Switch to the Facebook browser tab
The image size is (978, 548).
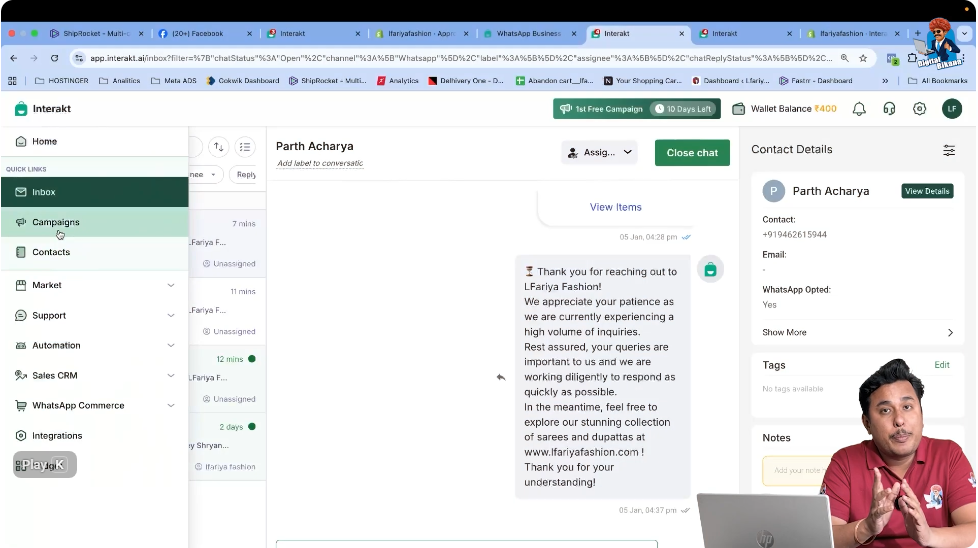click(204, 34)
